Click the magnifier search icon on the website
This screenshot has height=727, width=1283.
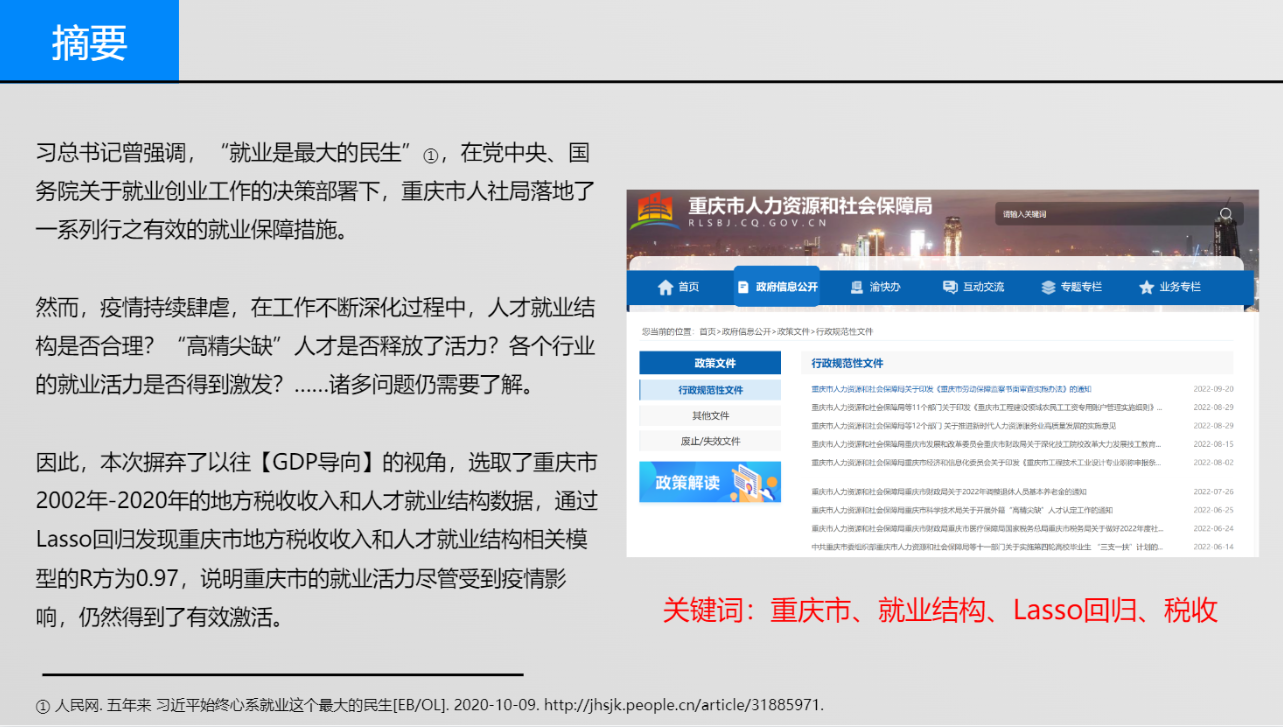click(x=1226, y=214)
